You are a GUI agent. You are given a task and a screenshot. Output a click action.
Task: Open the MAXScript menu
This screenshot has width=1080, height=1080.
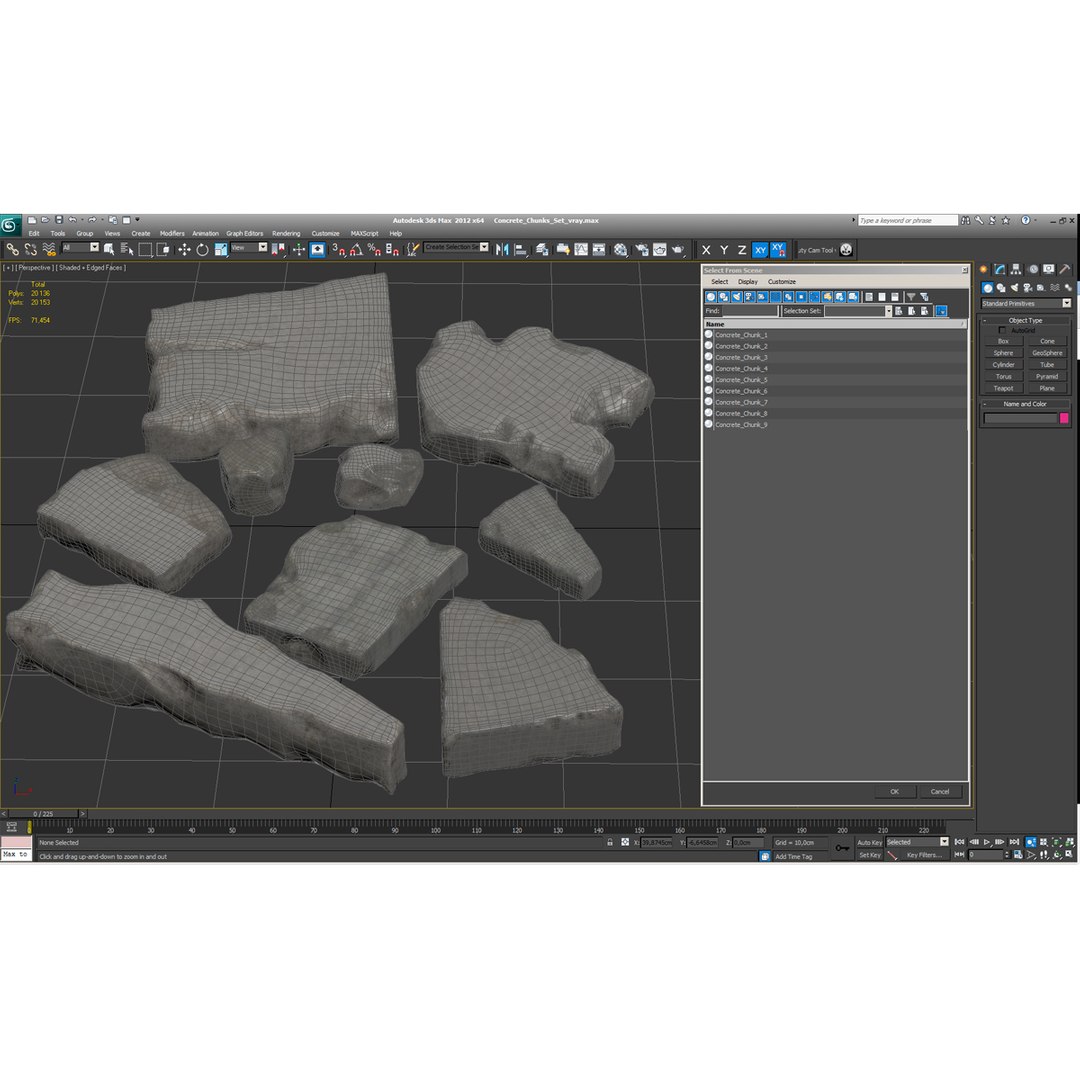point(364,233)
